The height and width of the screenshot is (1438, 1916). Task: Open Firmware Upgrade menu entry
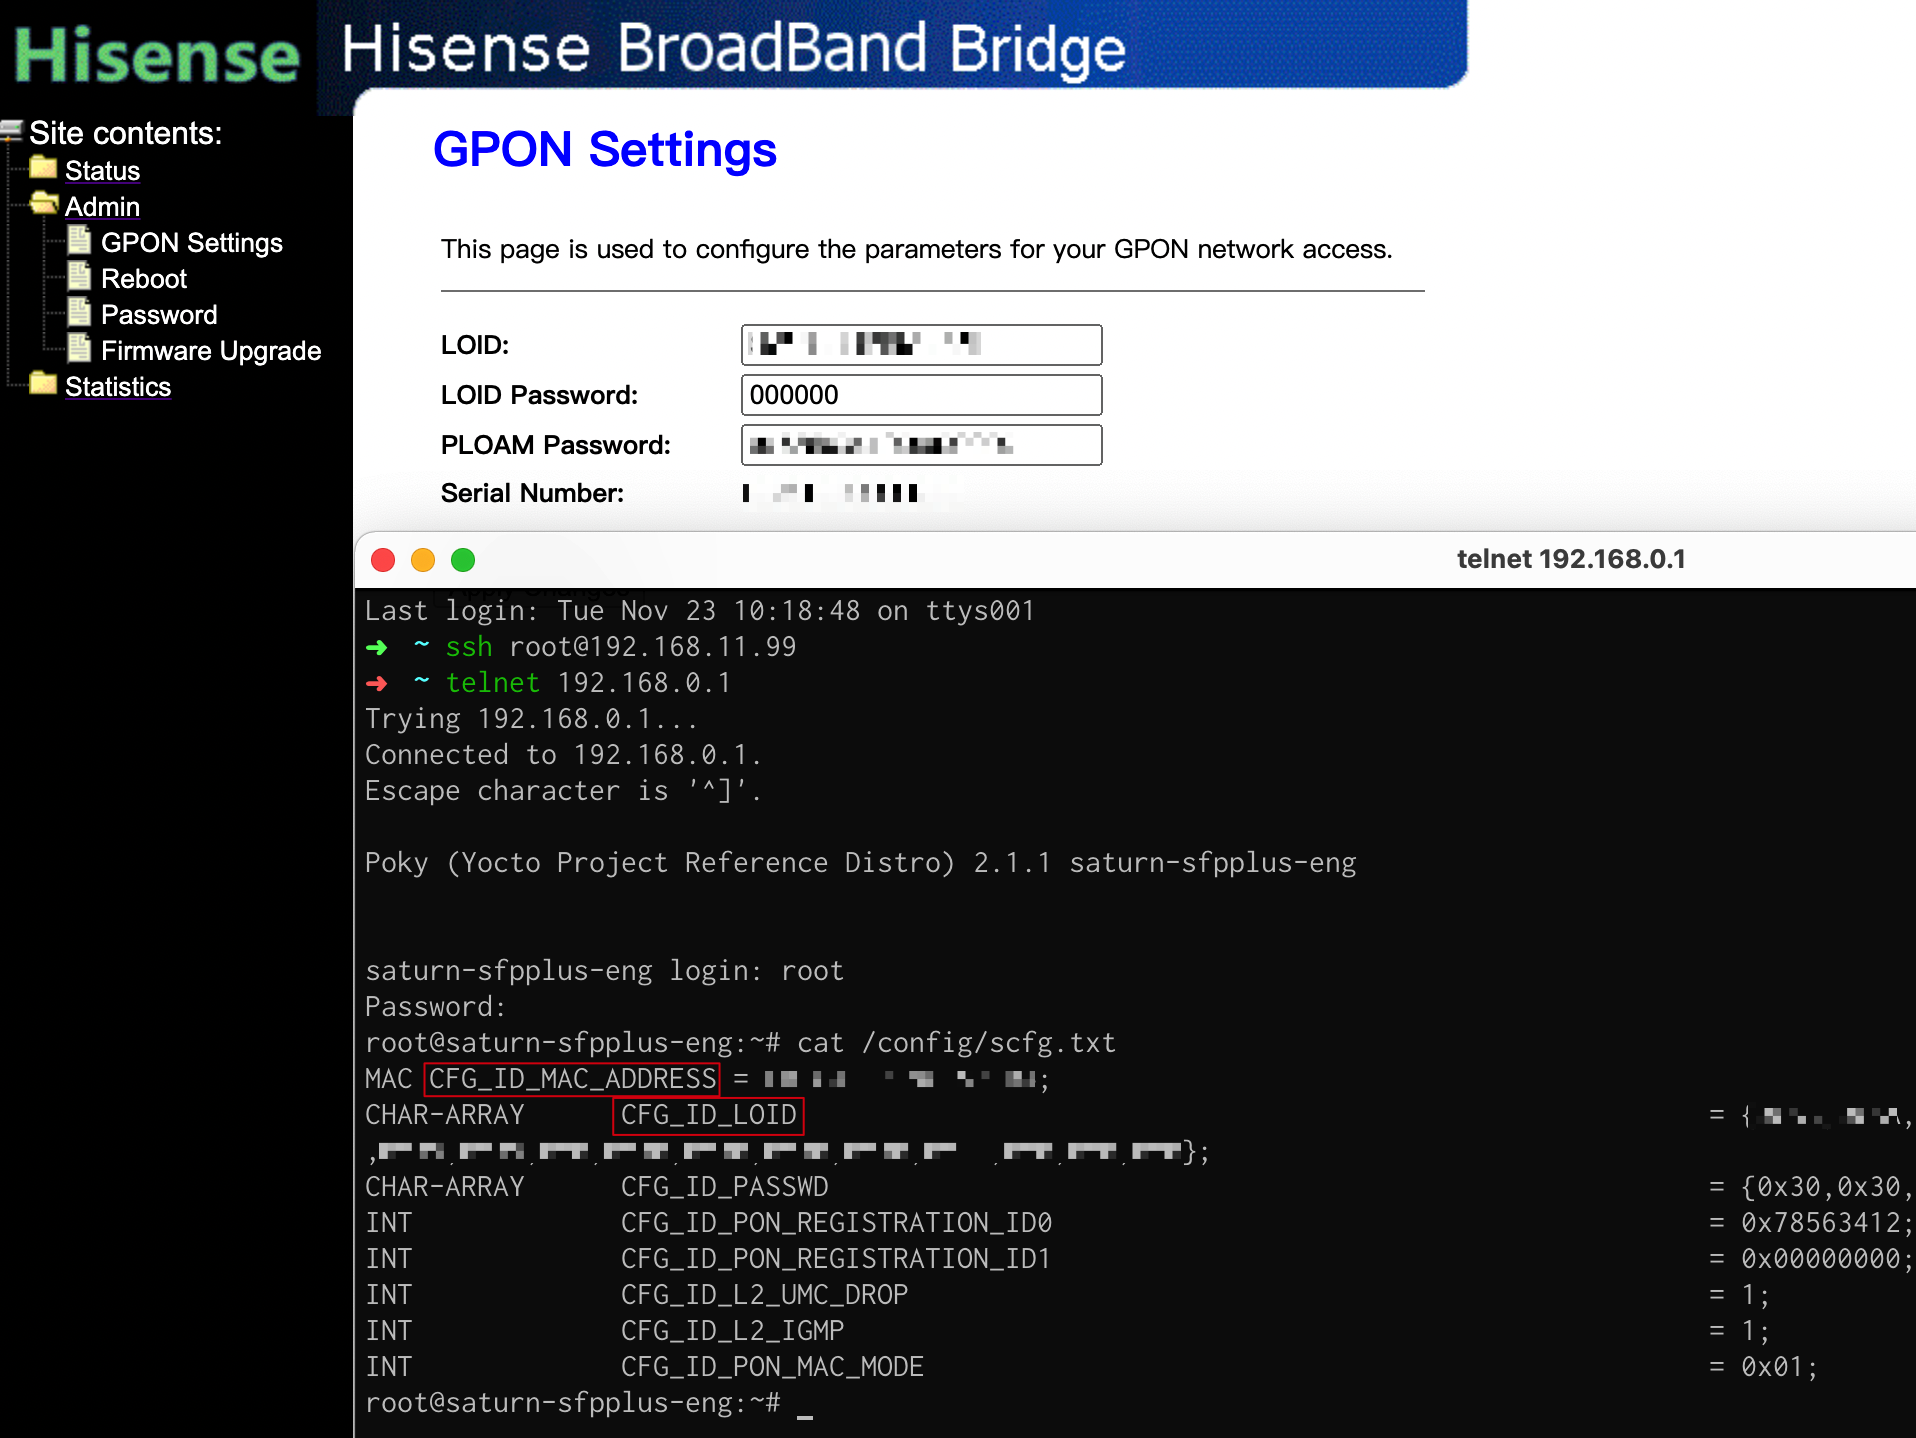pyautogui.click(x=211, y=351)
